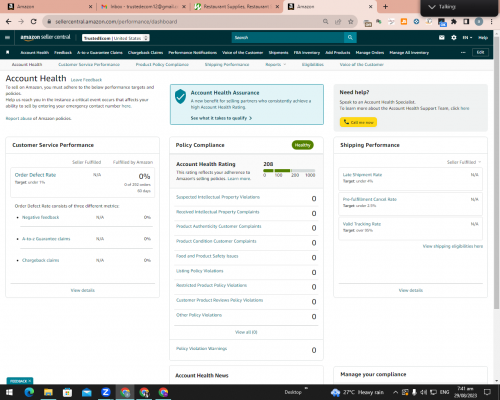500x400 pixels.
Task: Open Customer Service Performance sub-tab
Action: [x=89, y=64]
